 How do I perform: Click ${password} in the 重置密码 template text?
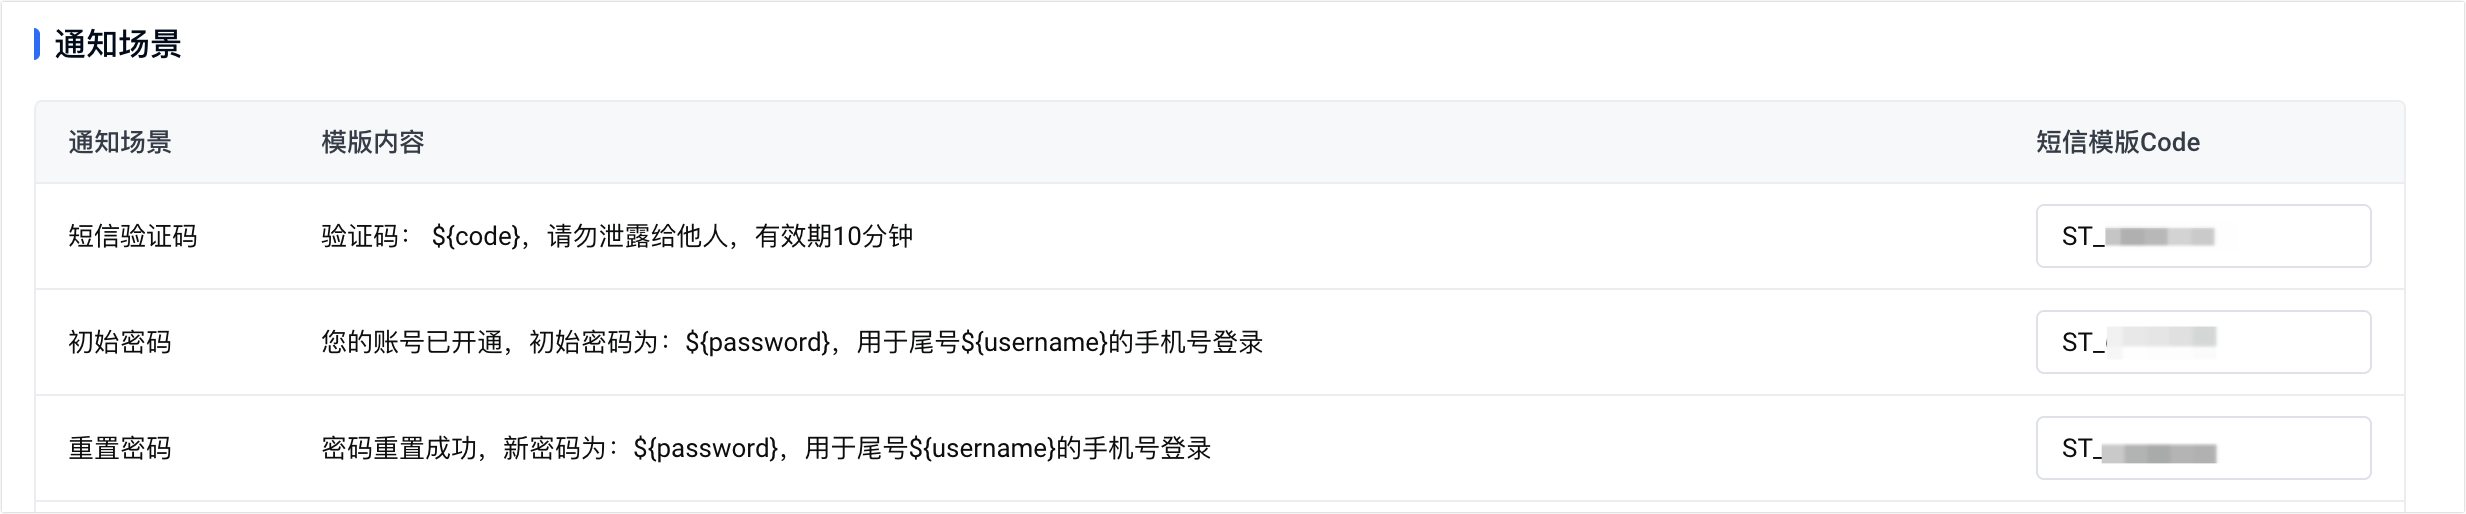tap(706, 448)
